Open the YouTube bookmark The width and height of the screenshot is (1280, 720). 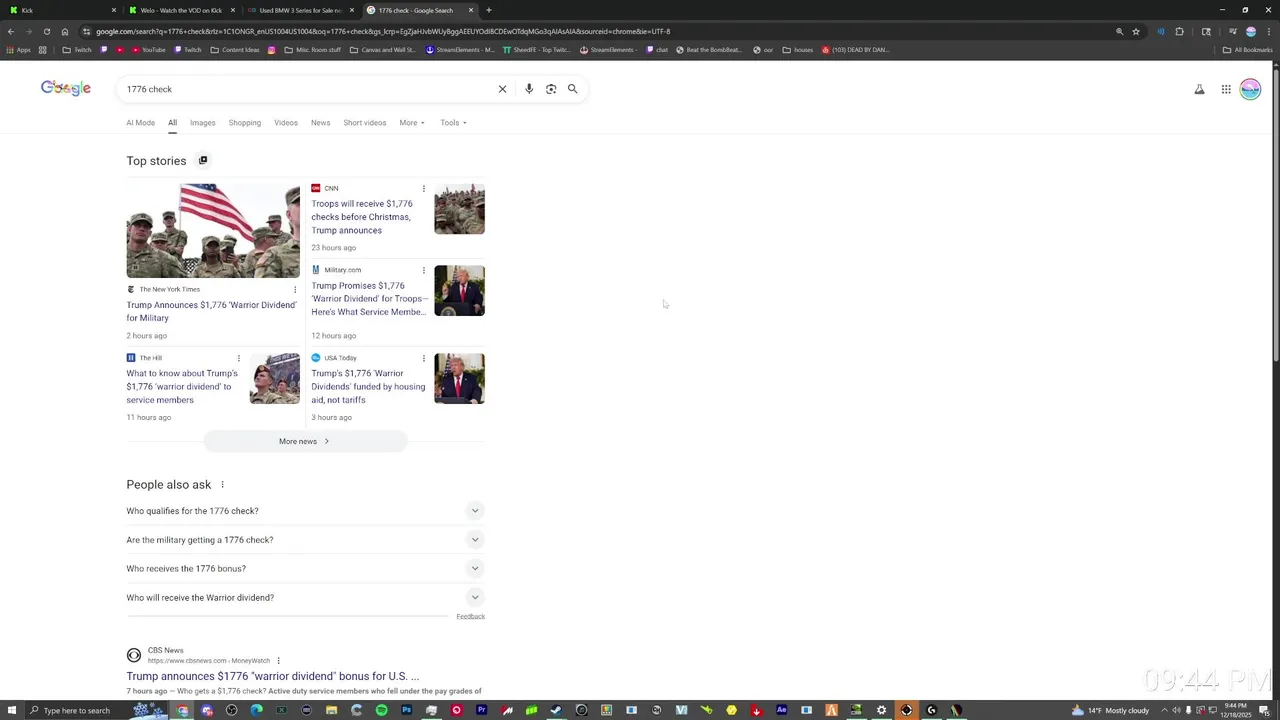tap(148, 50)
